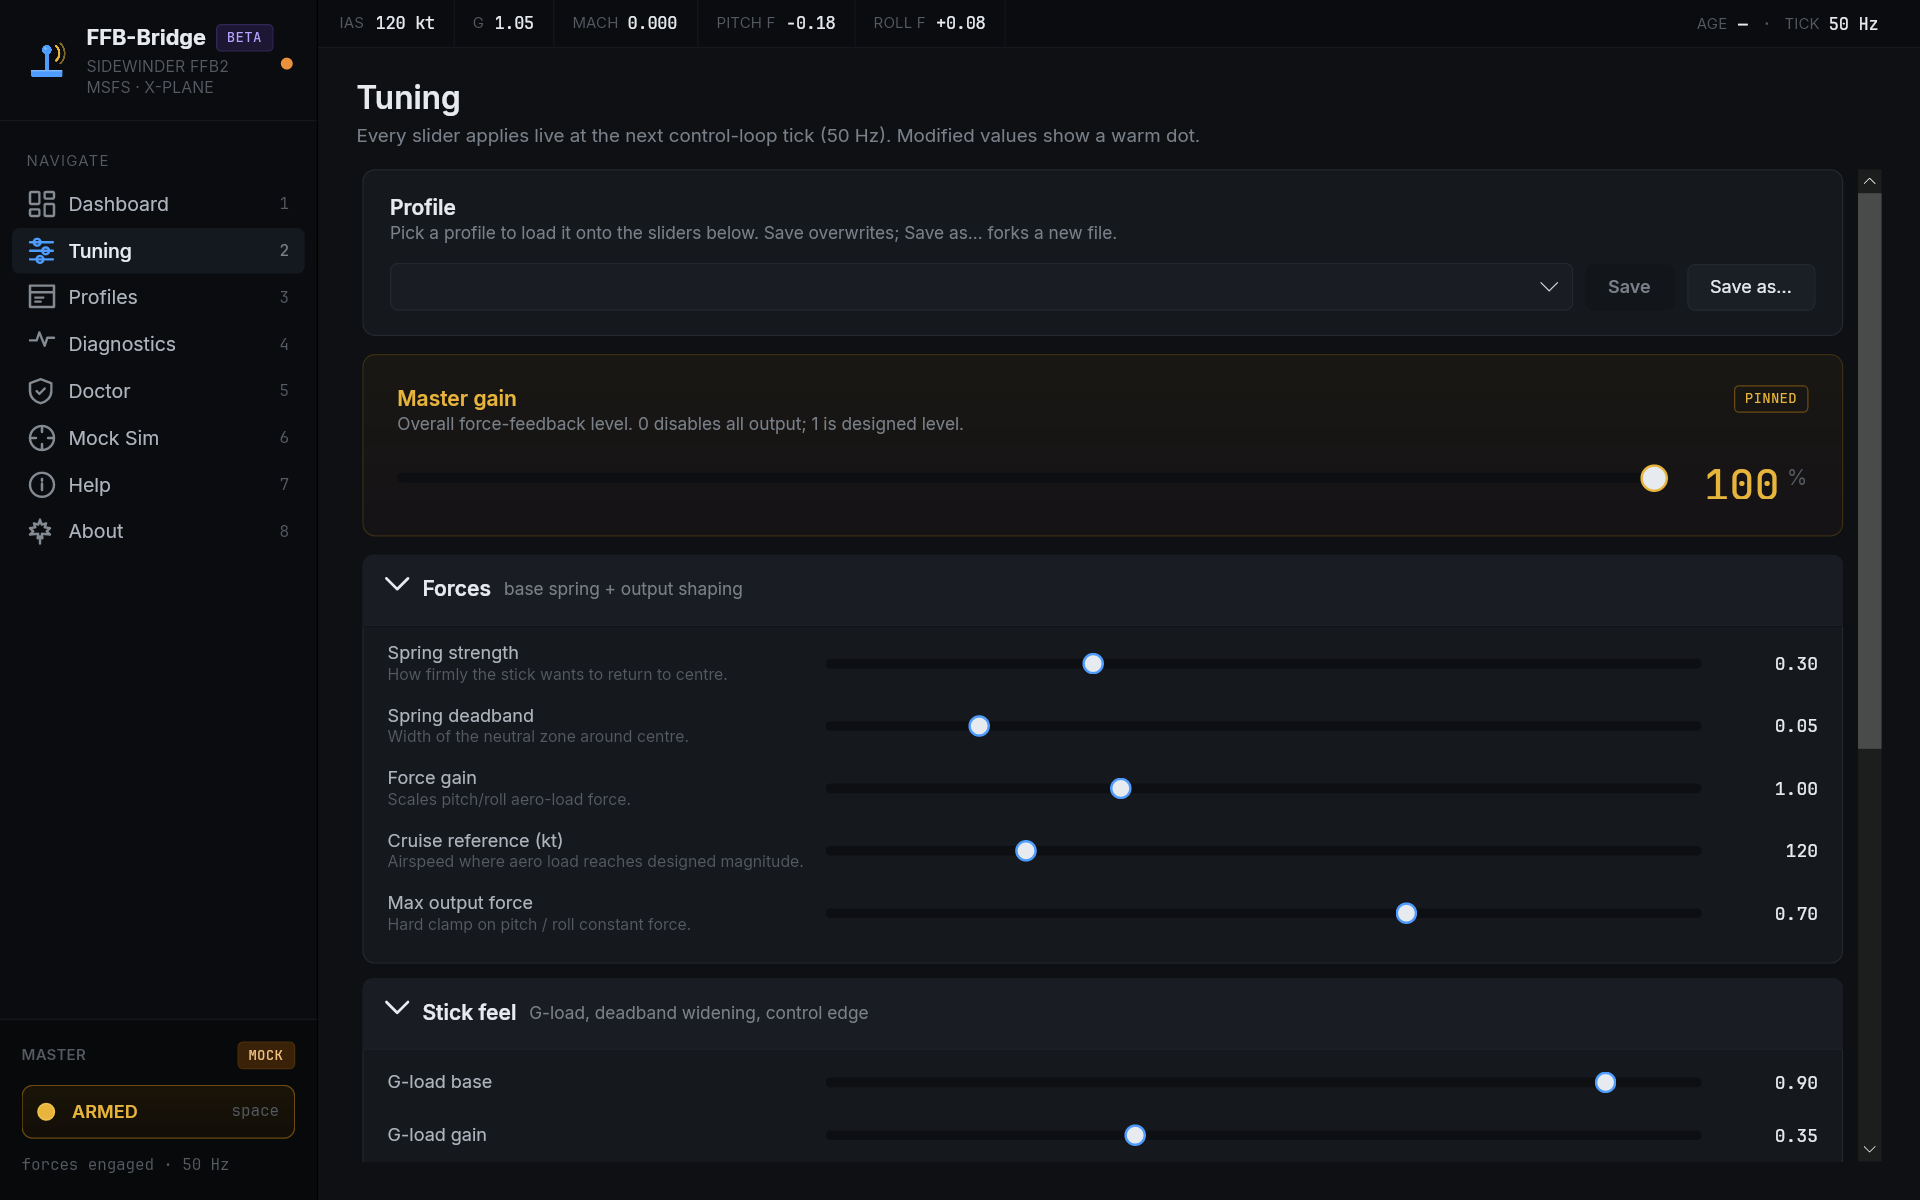Click the Save as... button
The width and height of the screenshot is (1920, 1200).
pos(1750,287)
